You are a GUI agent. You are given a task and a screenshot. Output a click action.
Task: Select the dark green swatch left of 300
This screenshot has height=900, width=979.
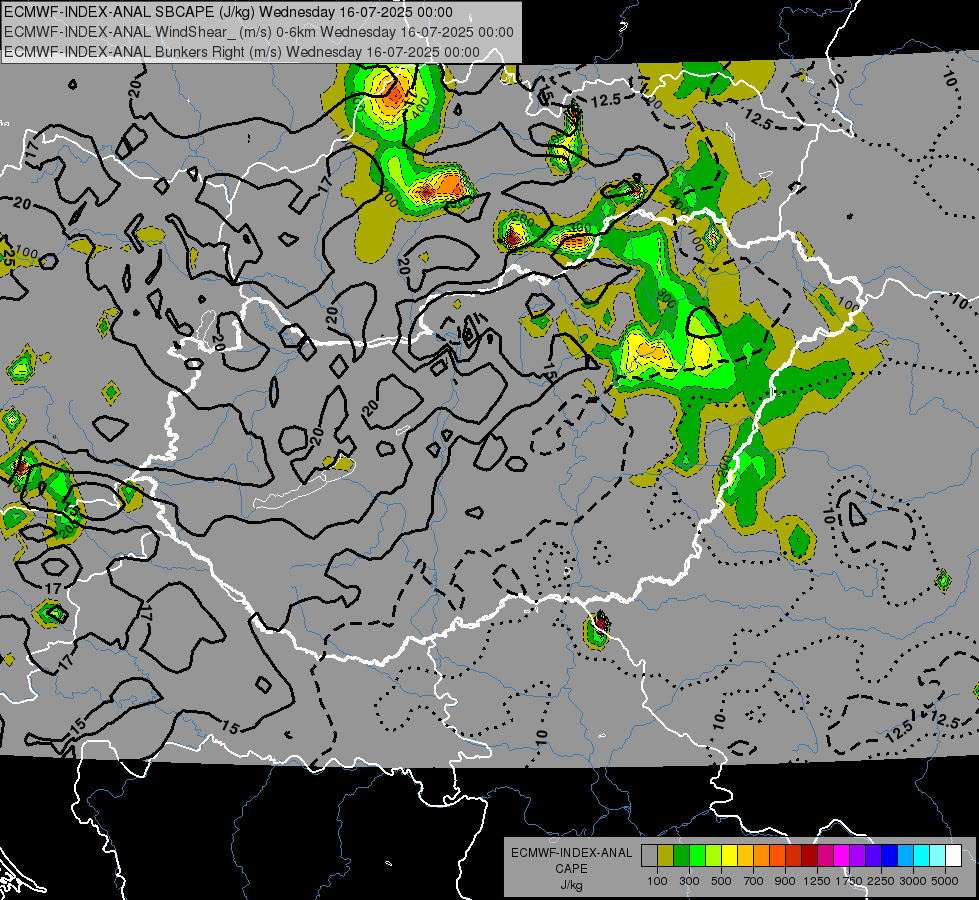click(x=681, y=856)
